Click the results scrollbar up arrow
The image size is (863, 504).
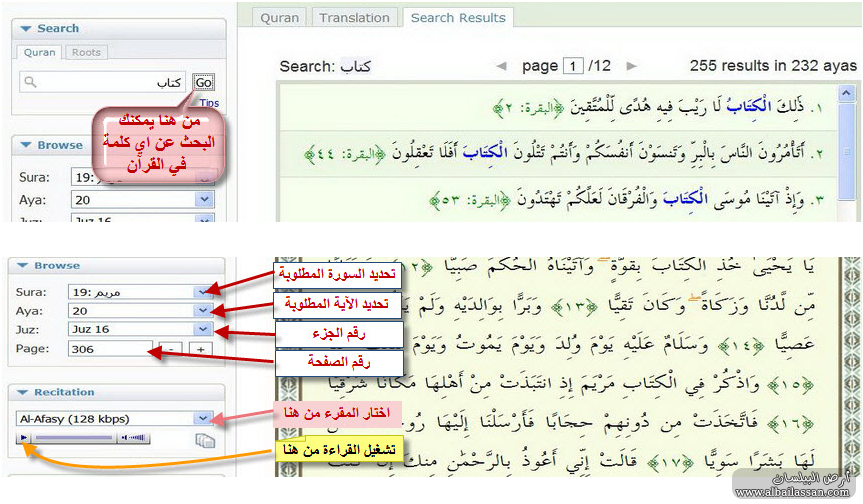[x=846, y=92]
